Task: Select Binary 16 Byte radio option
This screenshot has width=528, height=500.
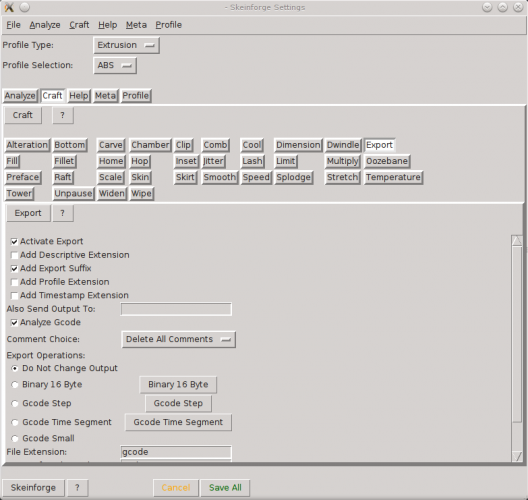Action: pyautogui.click(x=15, y=385)
